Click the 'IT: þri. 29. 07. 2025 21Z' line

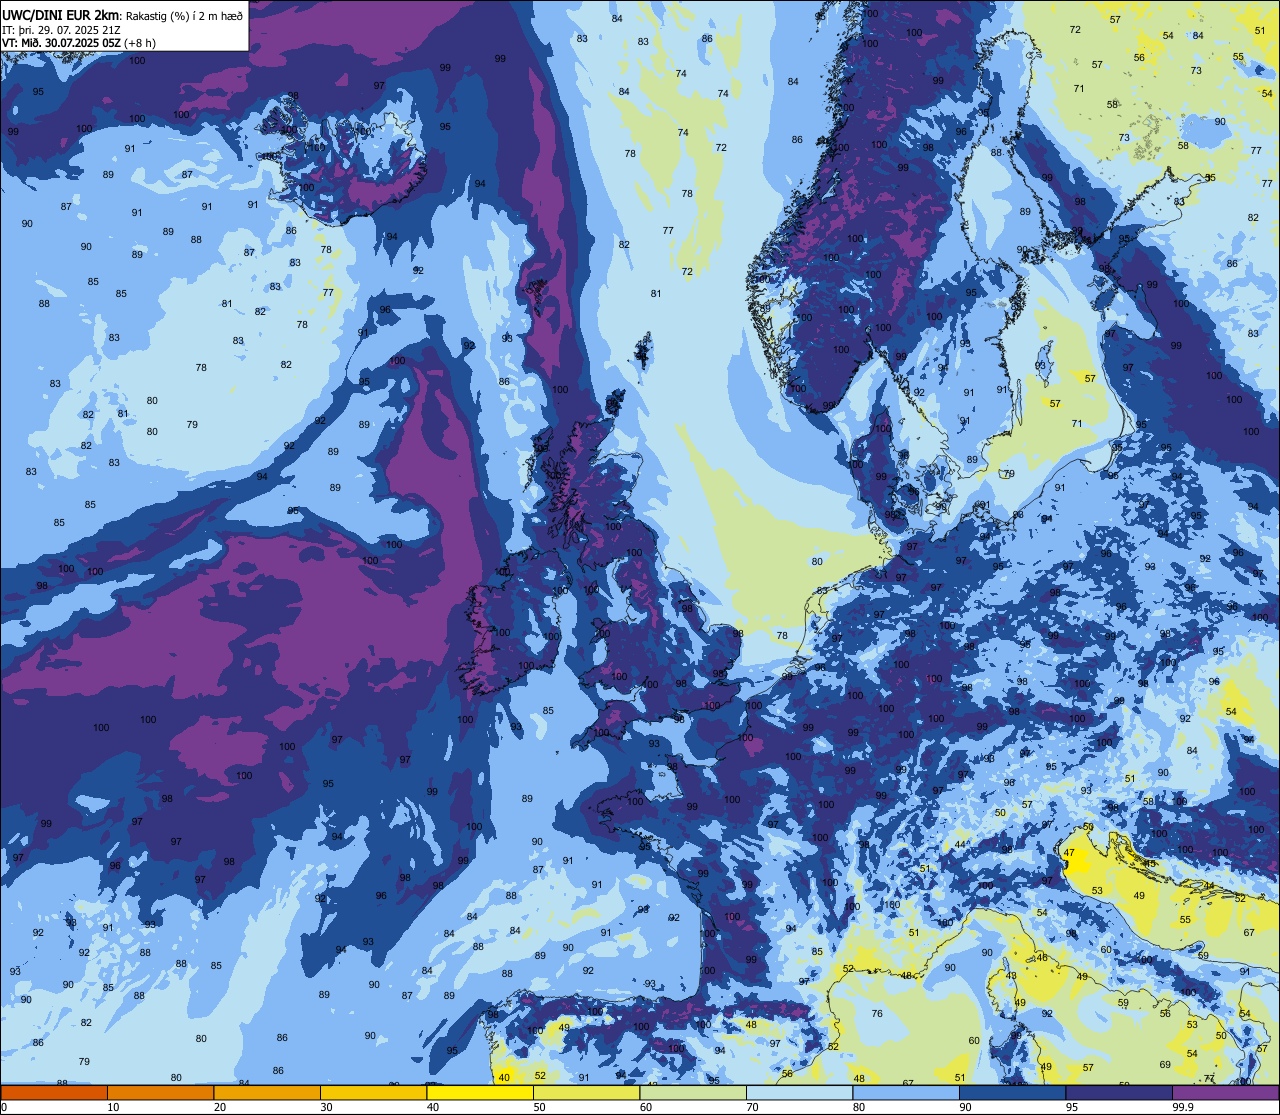pos(61,29)
